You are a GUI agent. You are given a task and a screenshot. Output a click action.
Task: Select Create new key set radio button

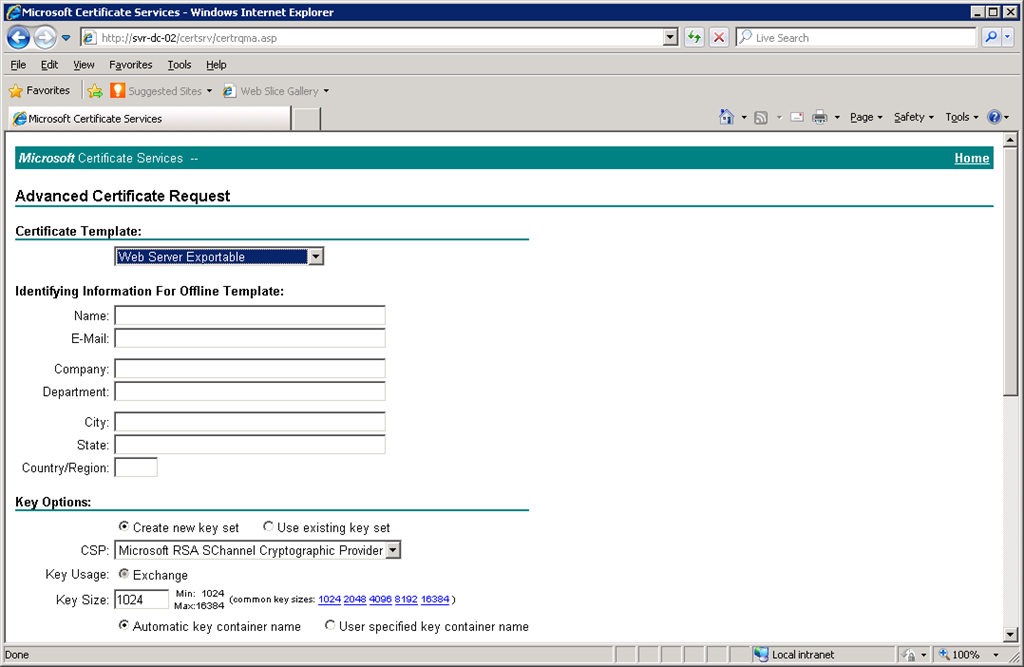124,527
